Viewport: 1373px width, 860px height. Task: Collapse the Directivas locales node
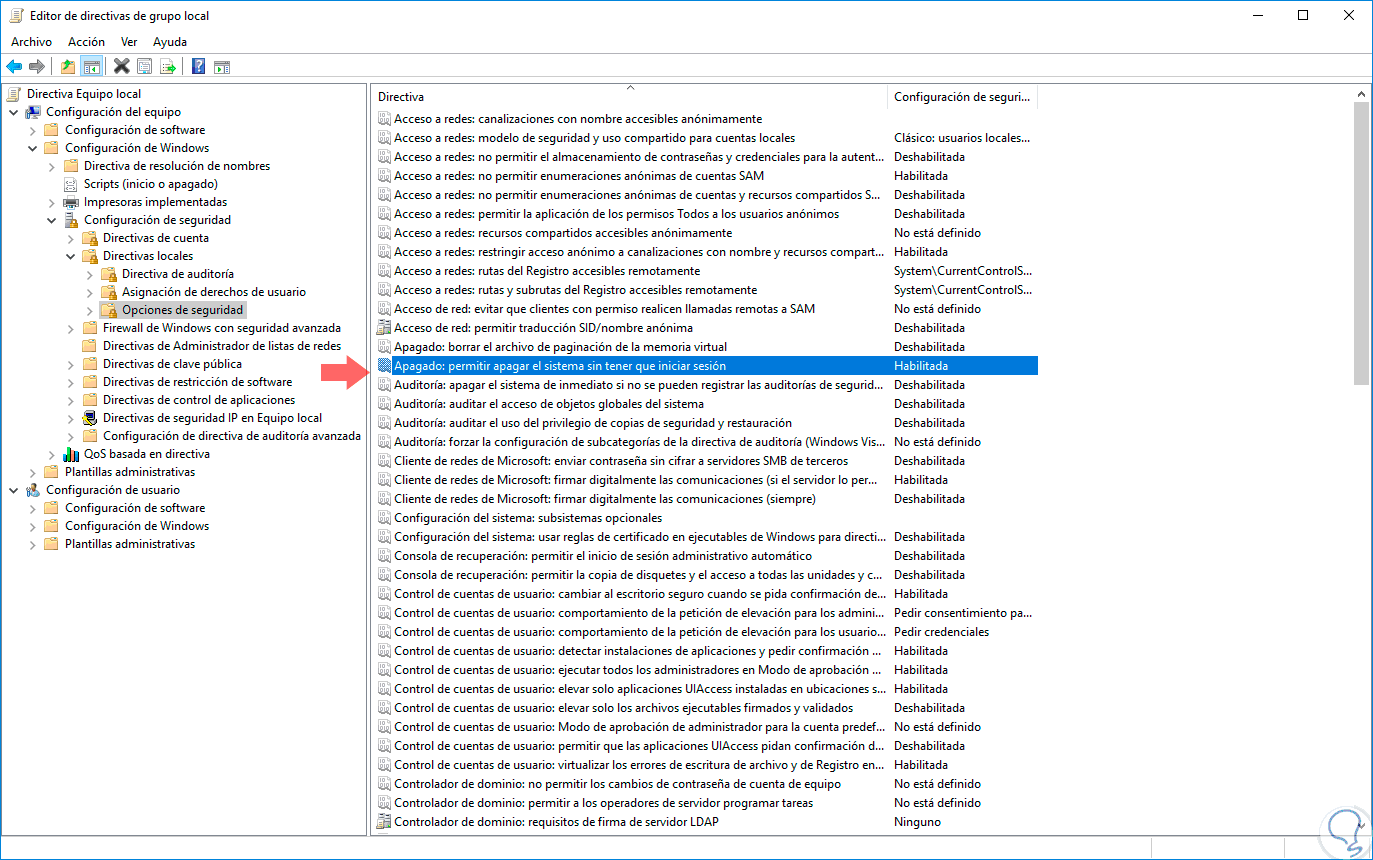71,256
